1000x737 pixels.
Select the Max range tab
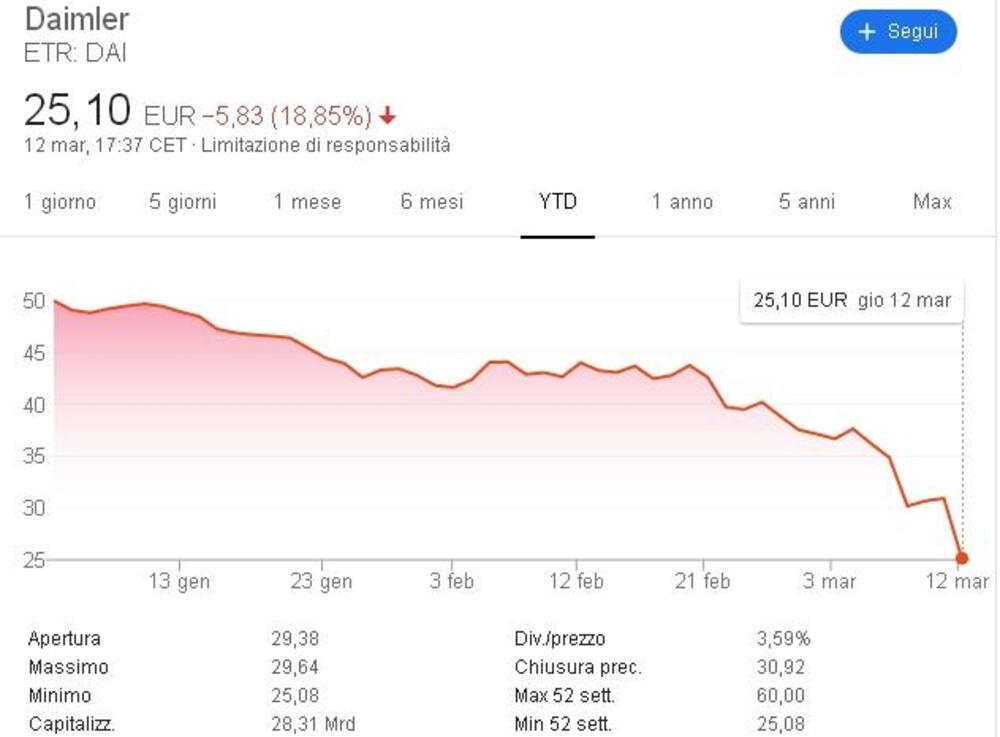931,202
